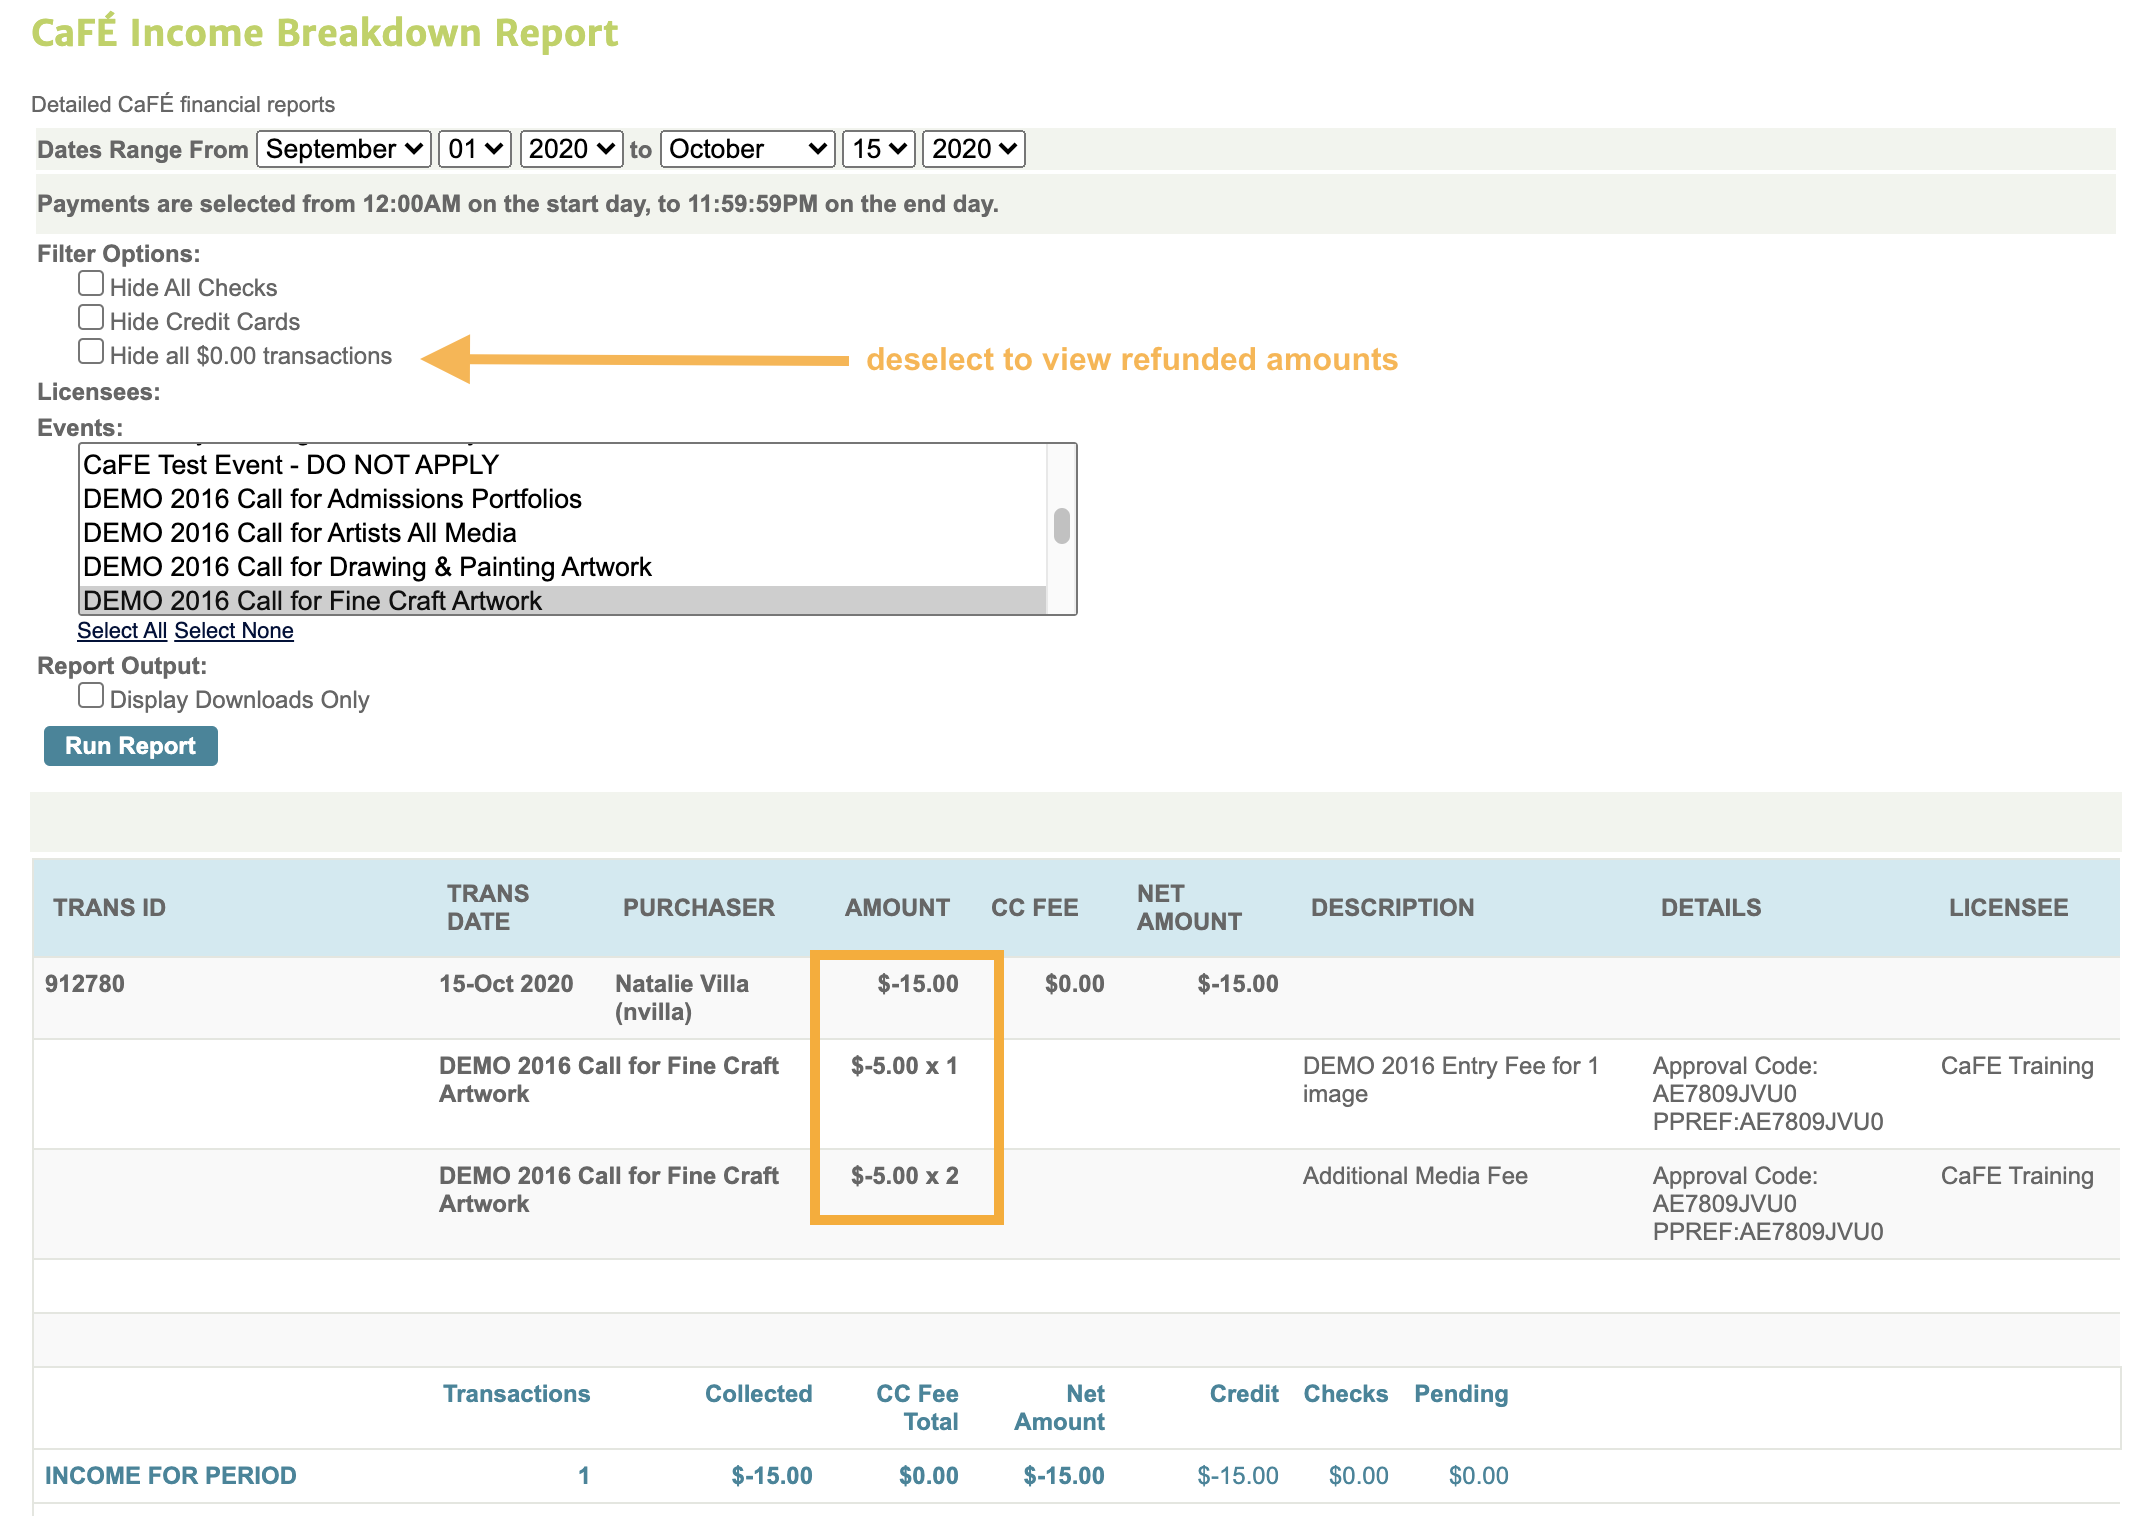
Task: Select CaFE Test Event - DO NOT APPLY
Action: point(563,465)
